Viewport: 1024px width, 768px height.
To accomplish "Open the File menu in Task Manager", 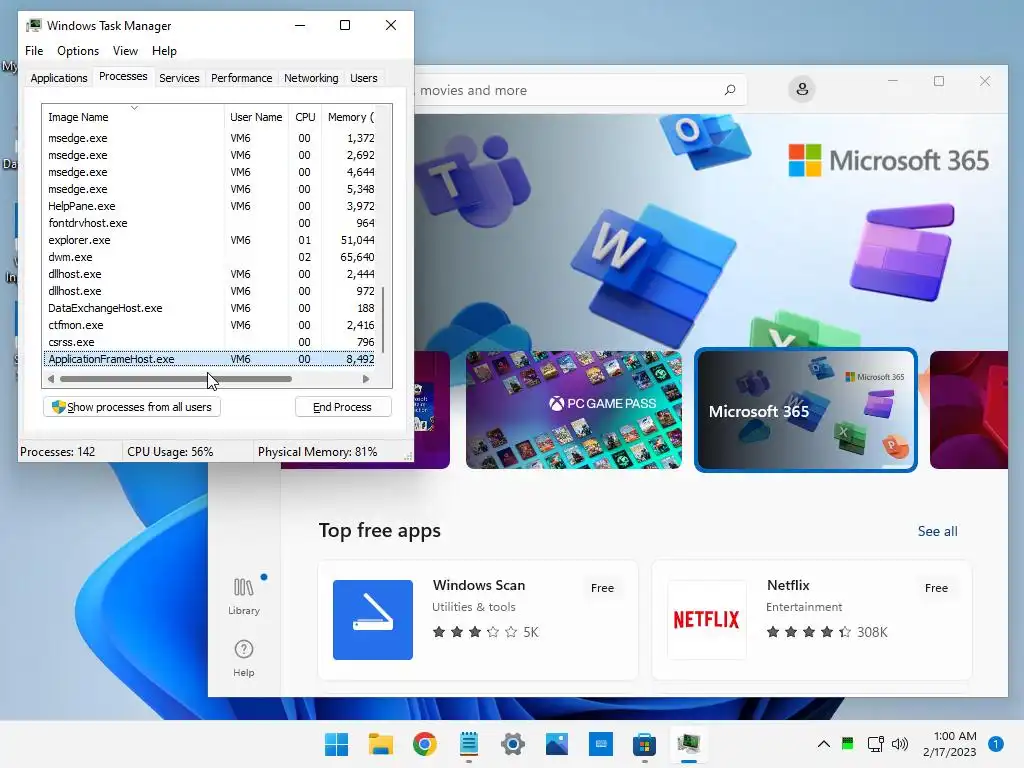I will (34, 51).
